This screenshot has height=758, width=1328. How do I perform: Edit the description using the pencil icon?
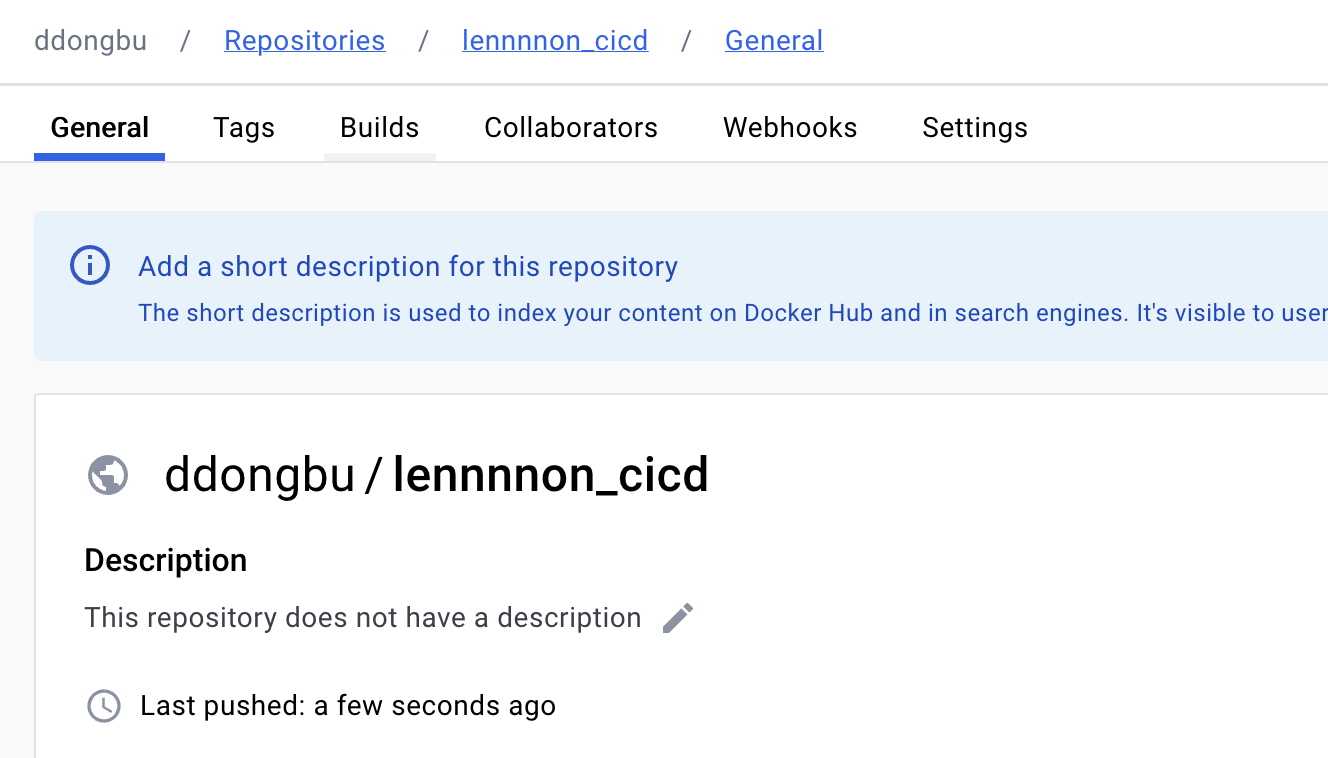[x=678, y=618]
